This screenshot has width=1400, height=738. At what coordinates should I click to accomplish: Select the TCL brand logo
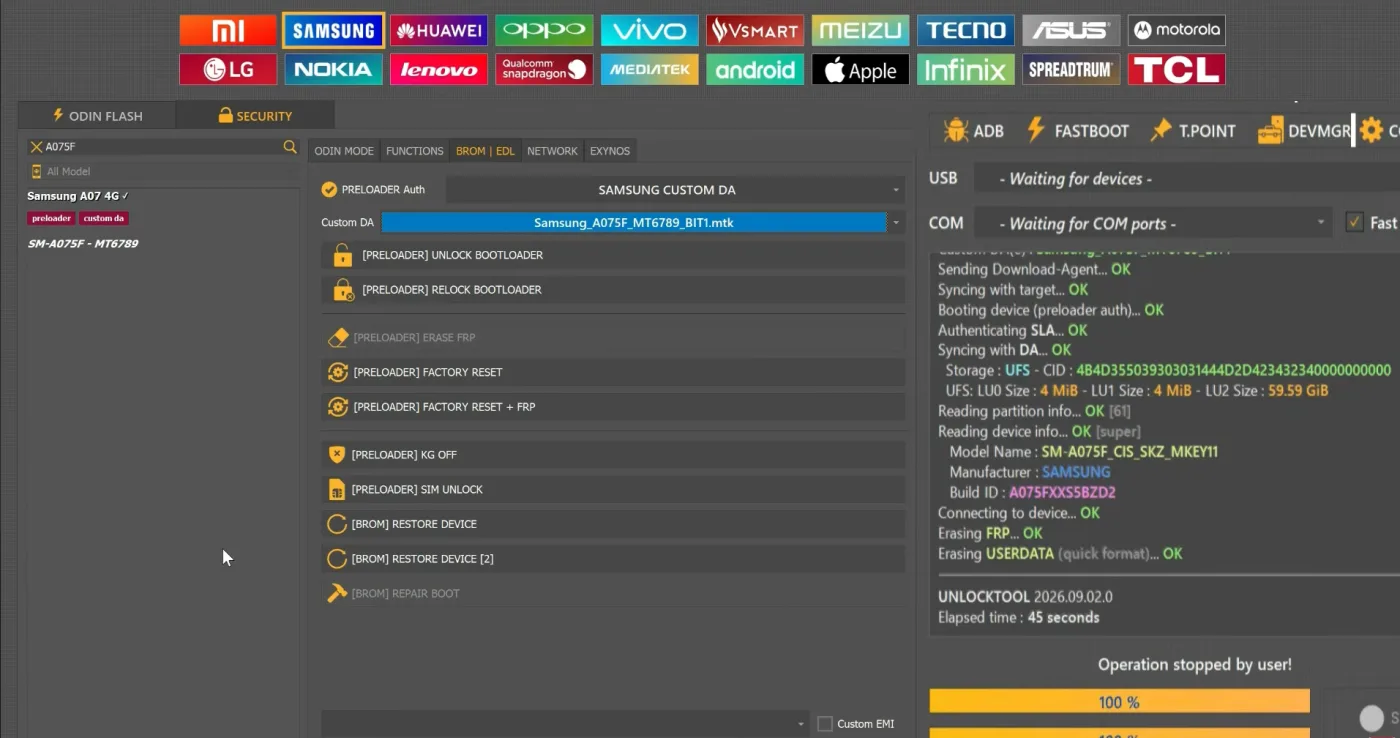[x=1177, y=69]
